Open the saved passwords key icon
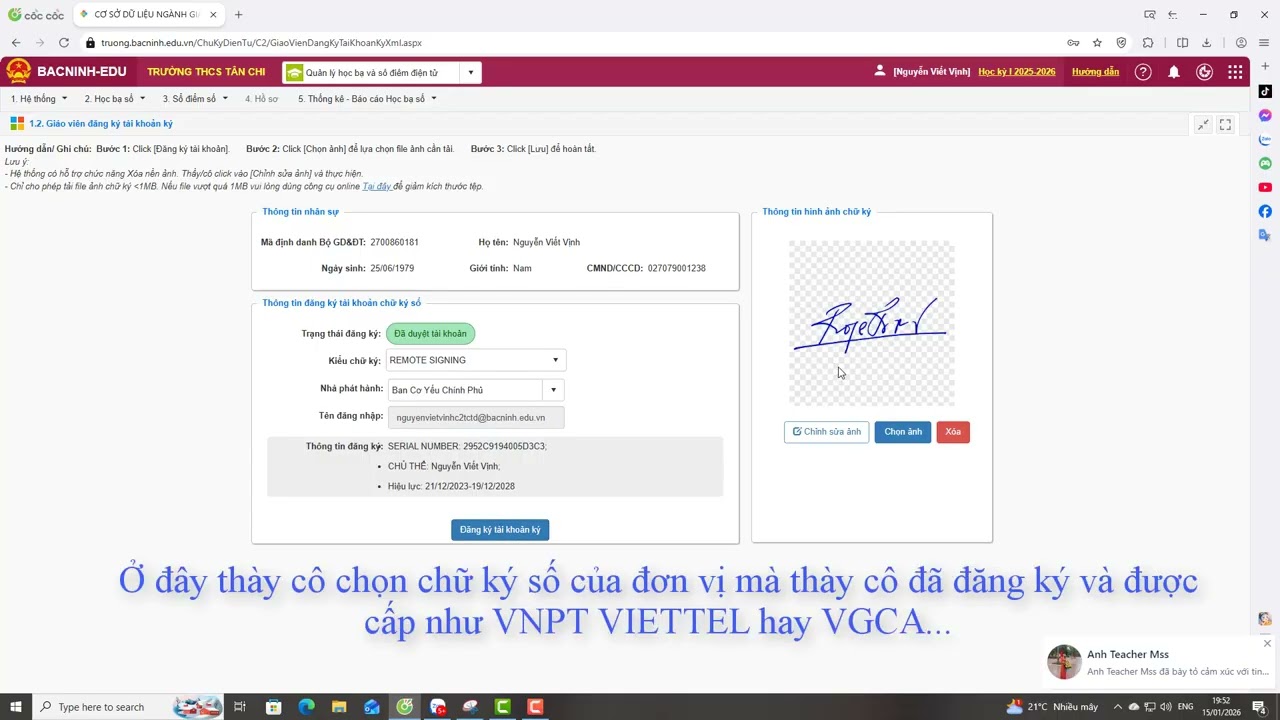The image size is (1280, 720). [1073, 43]
